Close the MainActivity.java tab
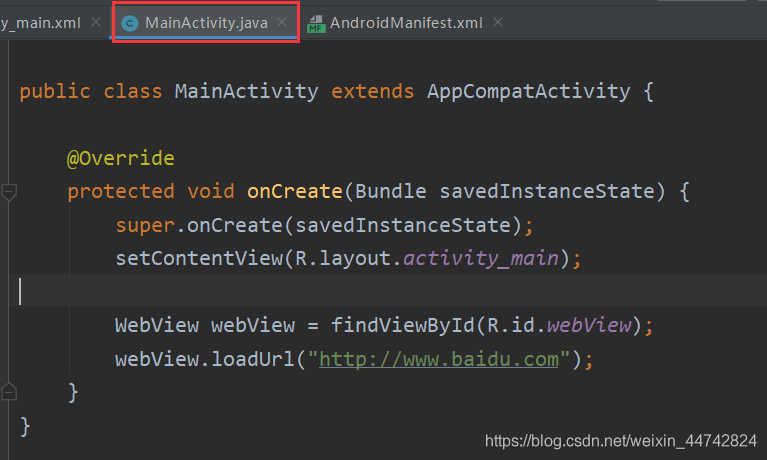Image resolution: width=767 pixels, height=460 pixels. 282,22
